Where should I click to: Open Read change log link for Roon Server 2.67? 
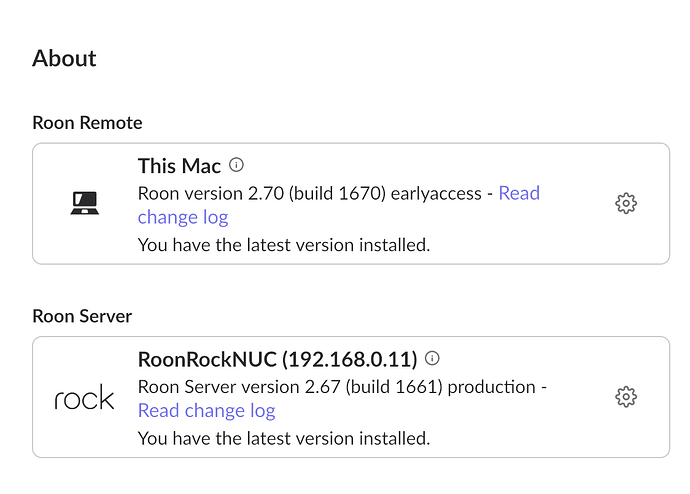click(x=206, y=411)
